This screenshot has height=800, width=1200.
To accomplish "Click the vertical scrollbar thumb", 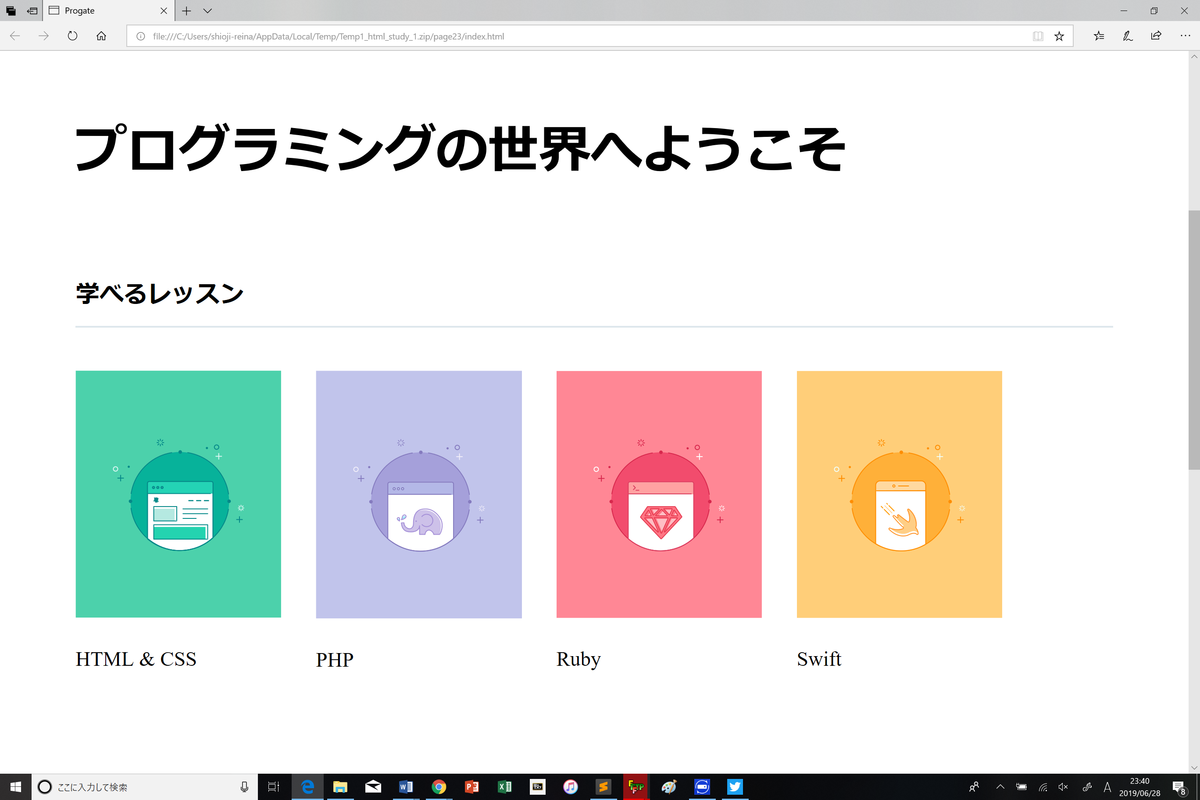I will (x=1193, y=340).
